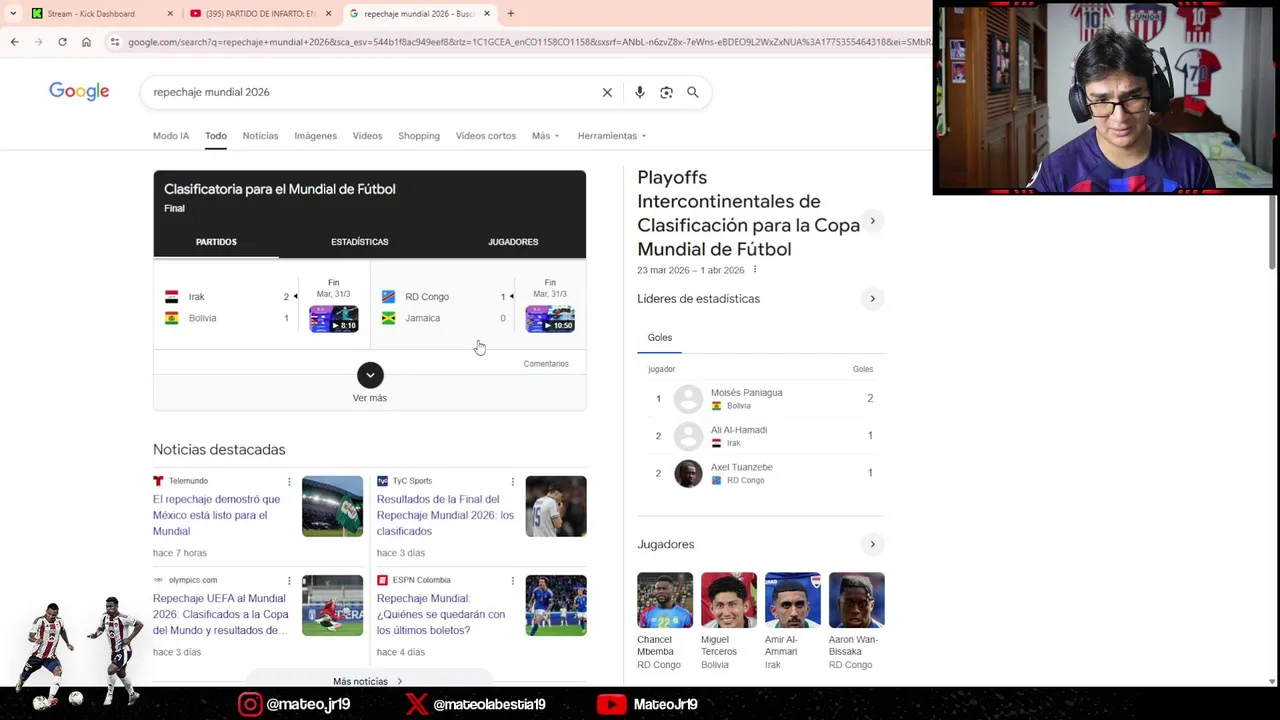Play RD Congo vs Jamaica highlights video

[550, 319]
